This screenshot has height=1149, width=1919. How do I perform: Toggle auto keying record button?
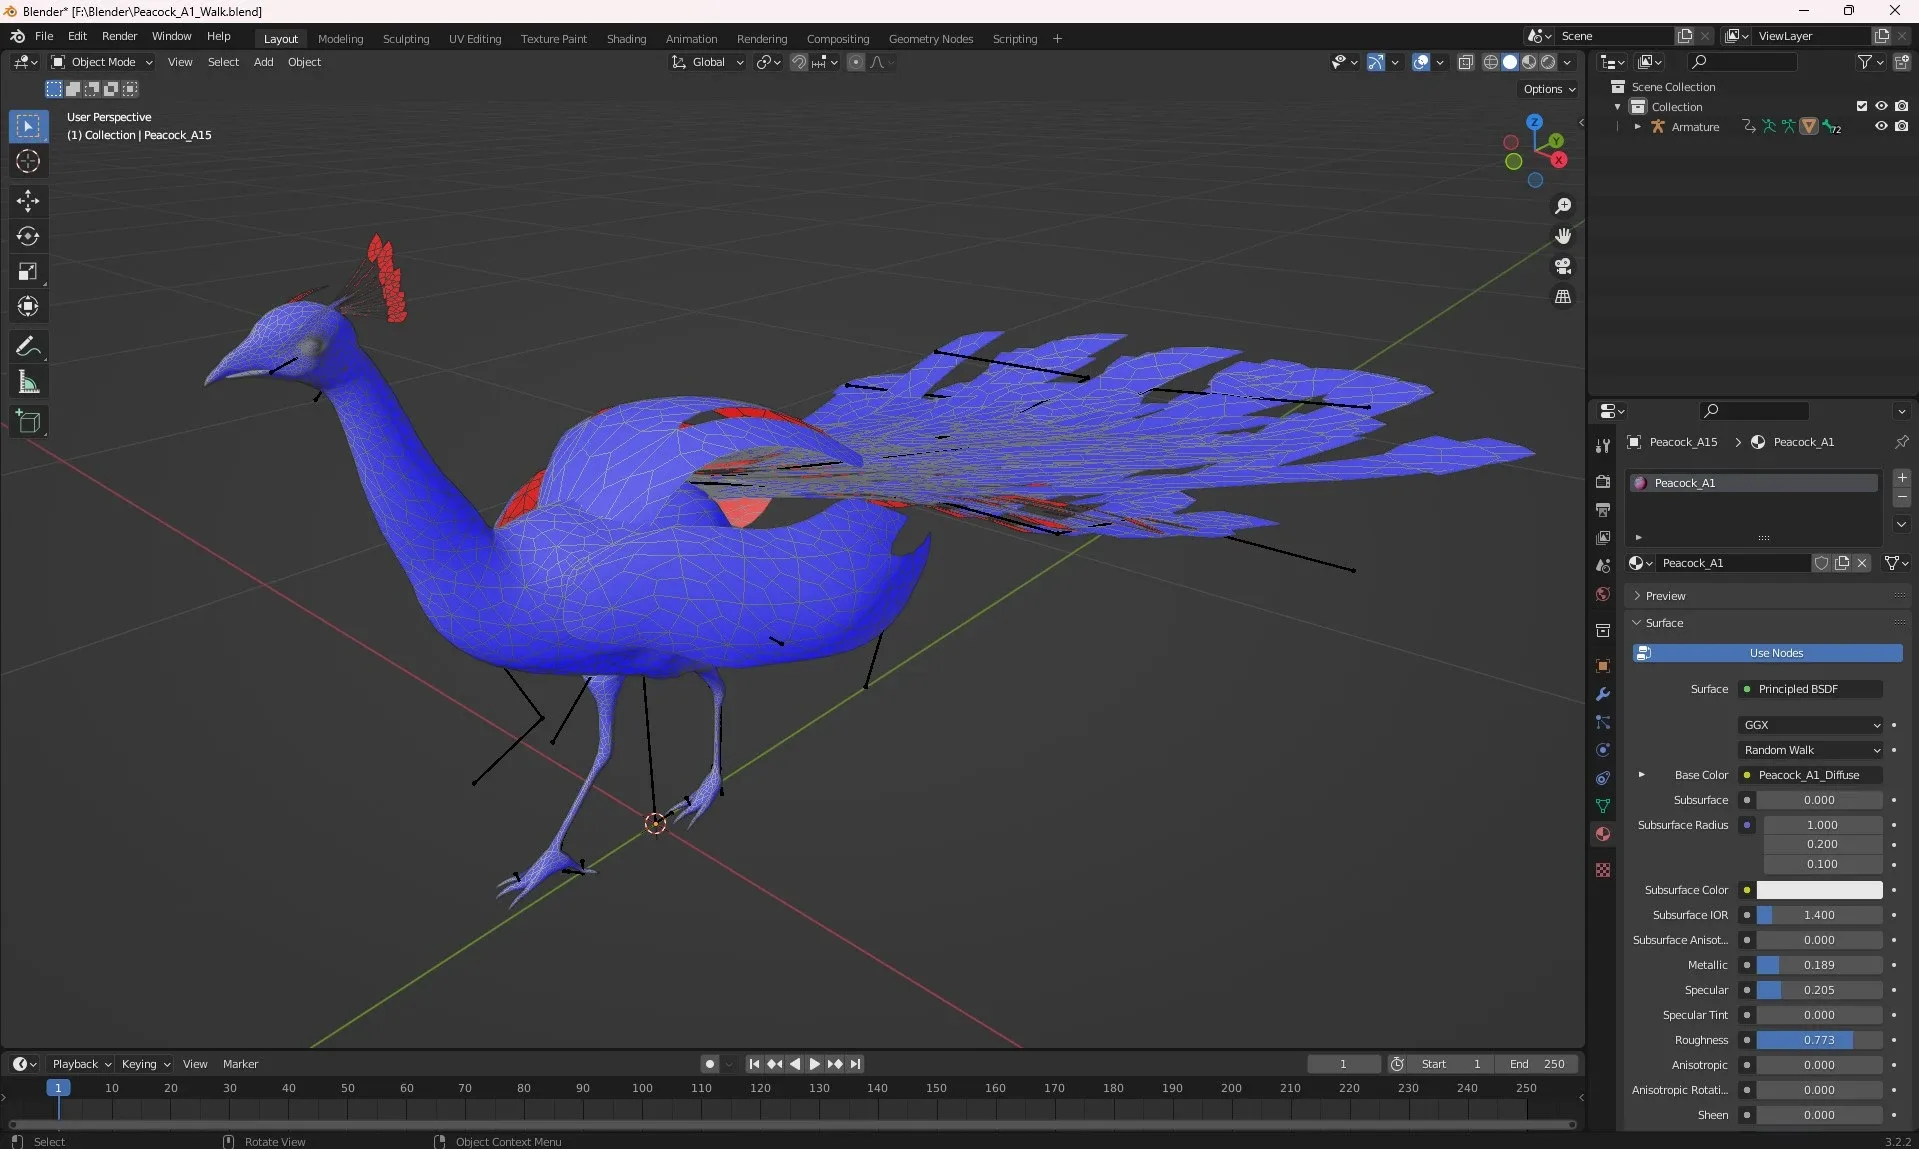tap(710, 1064)
